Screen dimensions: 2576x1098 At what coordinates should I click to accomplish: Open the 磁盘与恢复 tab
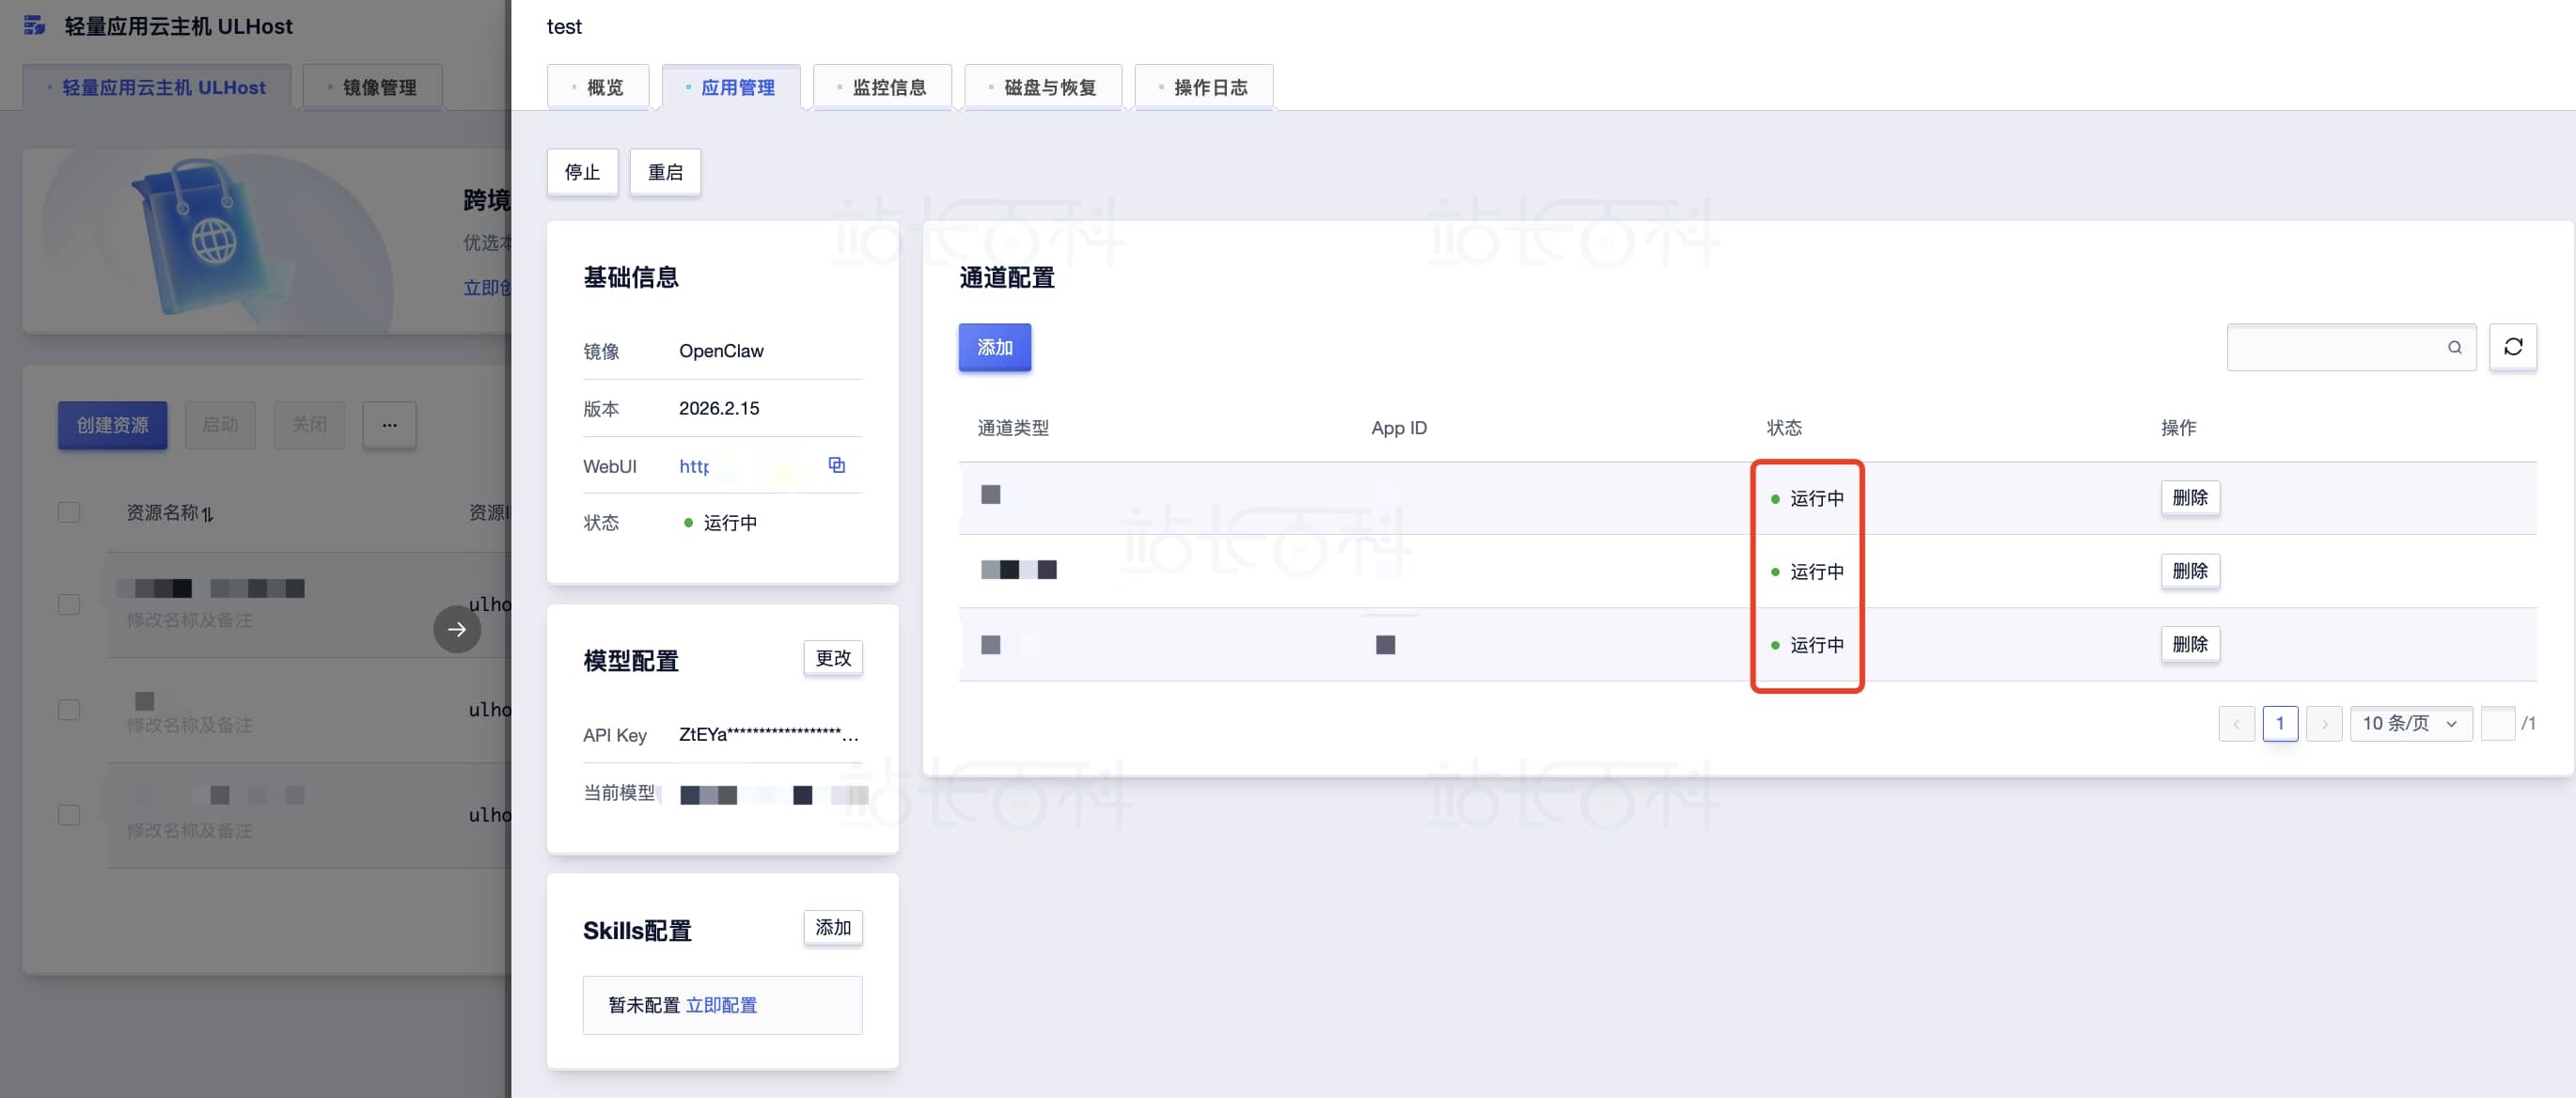(x=1043, y=87)
